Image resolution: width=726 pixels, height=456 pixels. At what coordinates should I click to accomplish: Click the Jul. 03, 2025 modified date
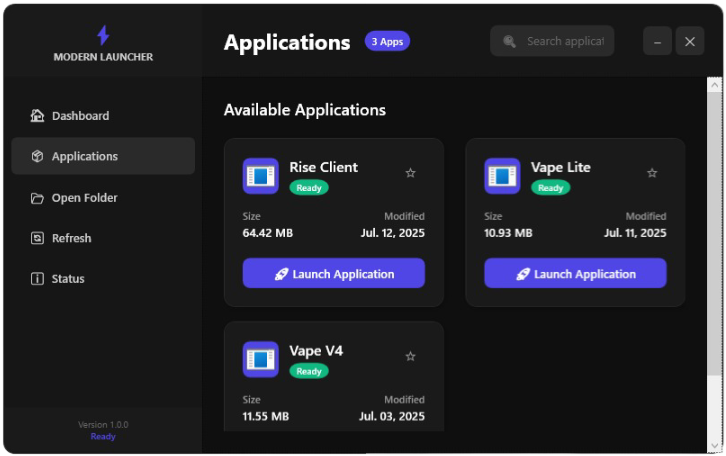click(392, 416)
